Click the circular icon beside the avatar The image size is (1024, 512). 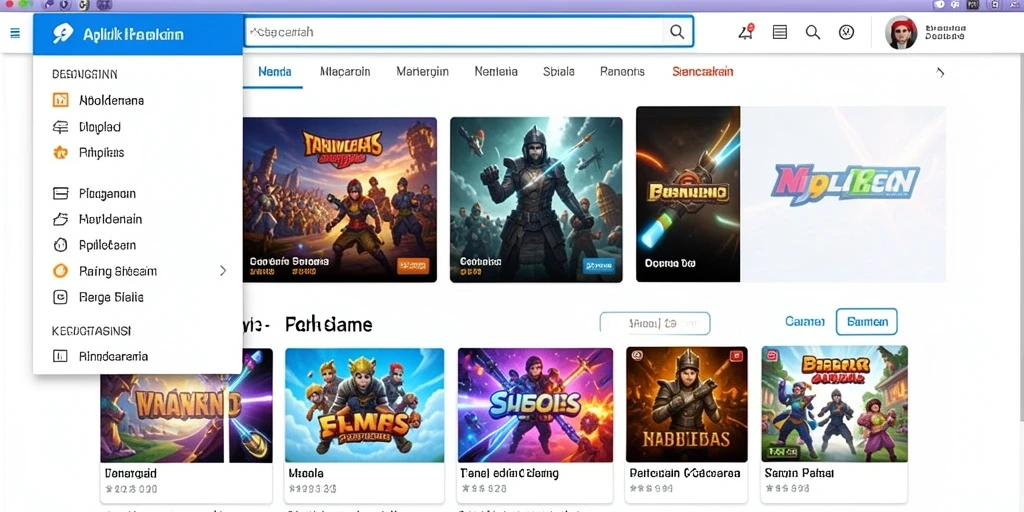pos(846,32)
